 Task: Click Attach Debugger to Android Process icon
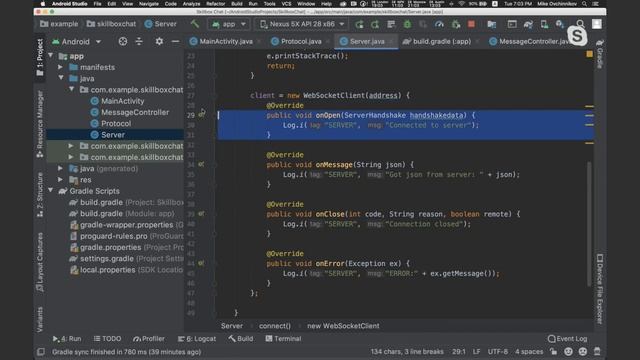click(456, 24)
